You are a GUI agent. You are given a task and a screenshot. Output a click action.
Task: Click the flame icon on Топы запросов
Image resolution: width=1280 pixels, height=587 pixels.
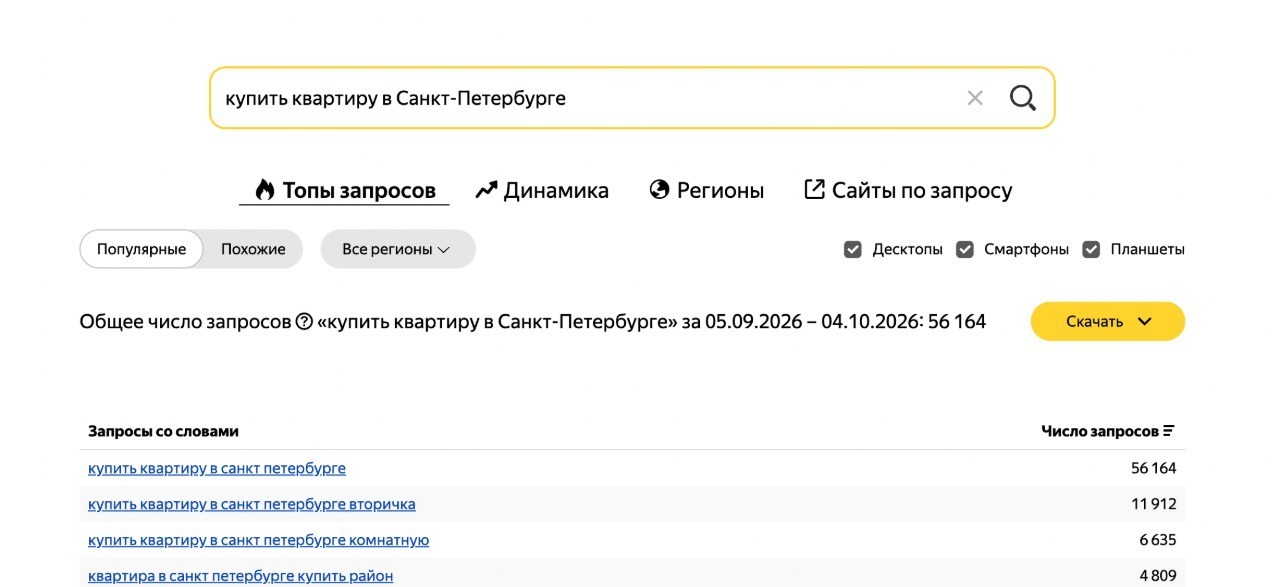pyautogui.click(x=264, y=190)
